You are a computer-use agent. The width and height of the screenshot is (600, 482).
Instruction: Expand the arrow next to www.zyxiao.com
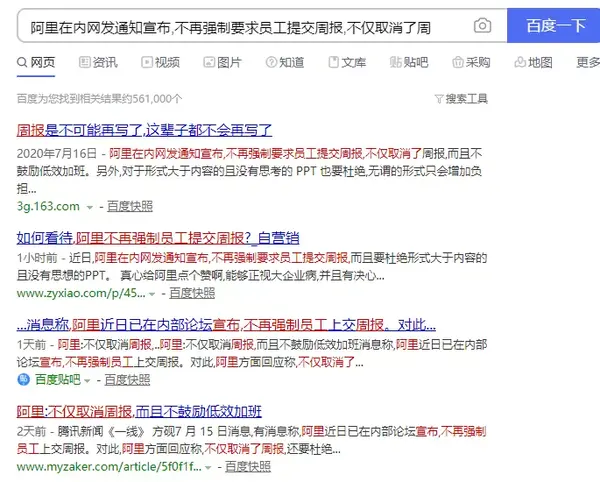point(152,294)
